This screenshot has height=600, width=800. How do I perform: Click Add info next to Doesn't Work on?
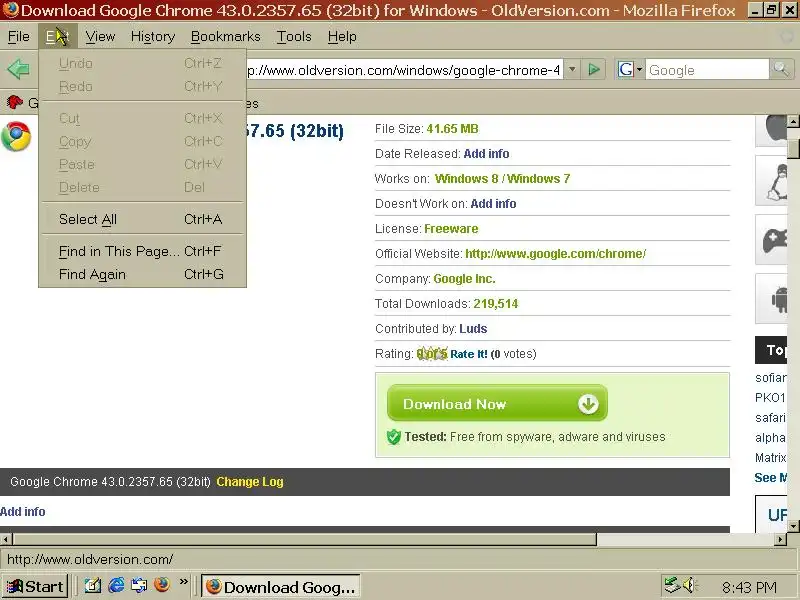493,204
